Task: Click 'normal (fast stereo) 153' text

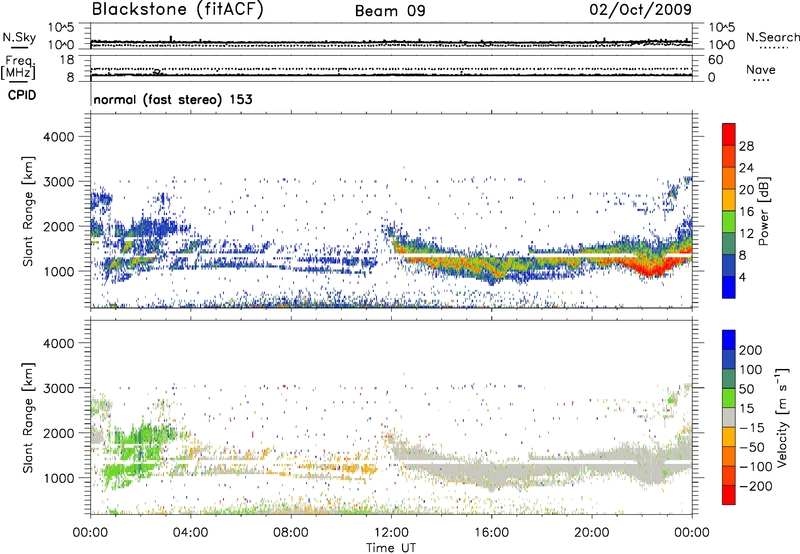Action: 173,99
